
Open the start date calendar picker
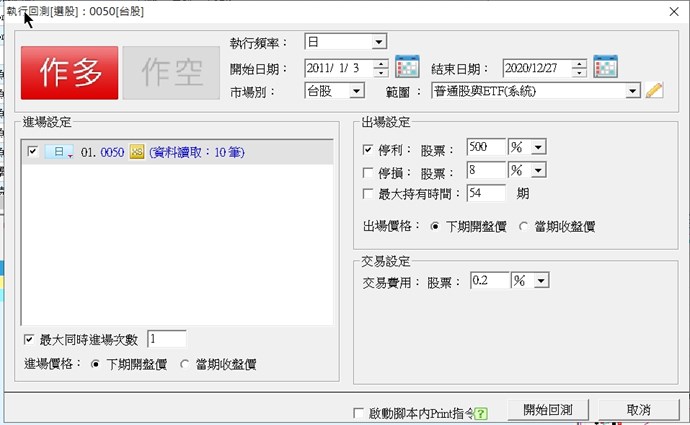tap(407, 67)
